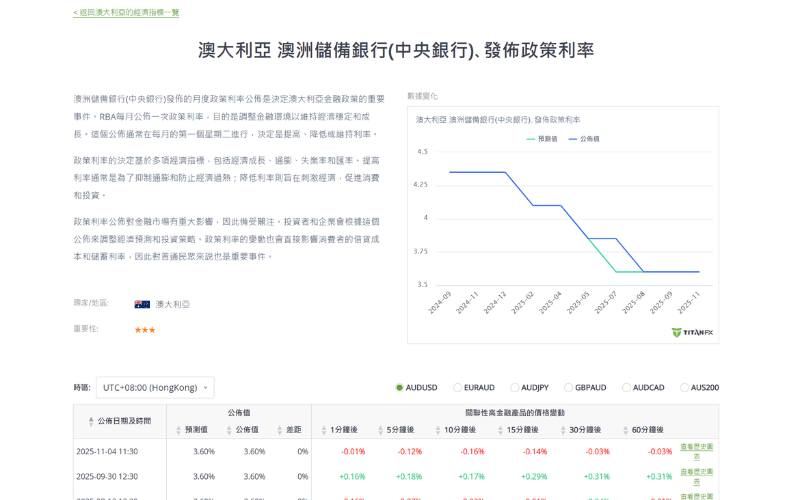The image size is (800, 500).
Task: Click the 2025-11-04 11:30 date cell
Action: (107, 452)
